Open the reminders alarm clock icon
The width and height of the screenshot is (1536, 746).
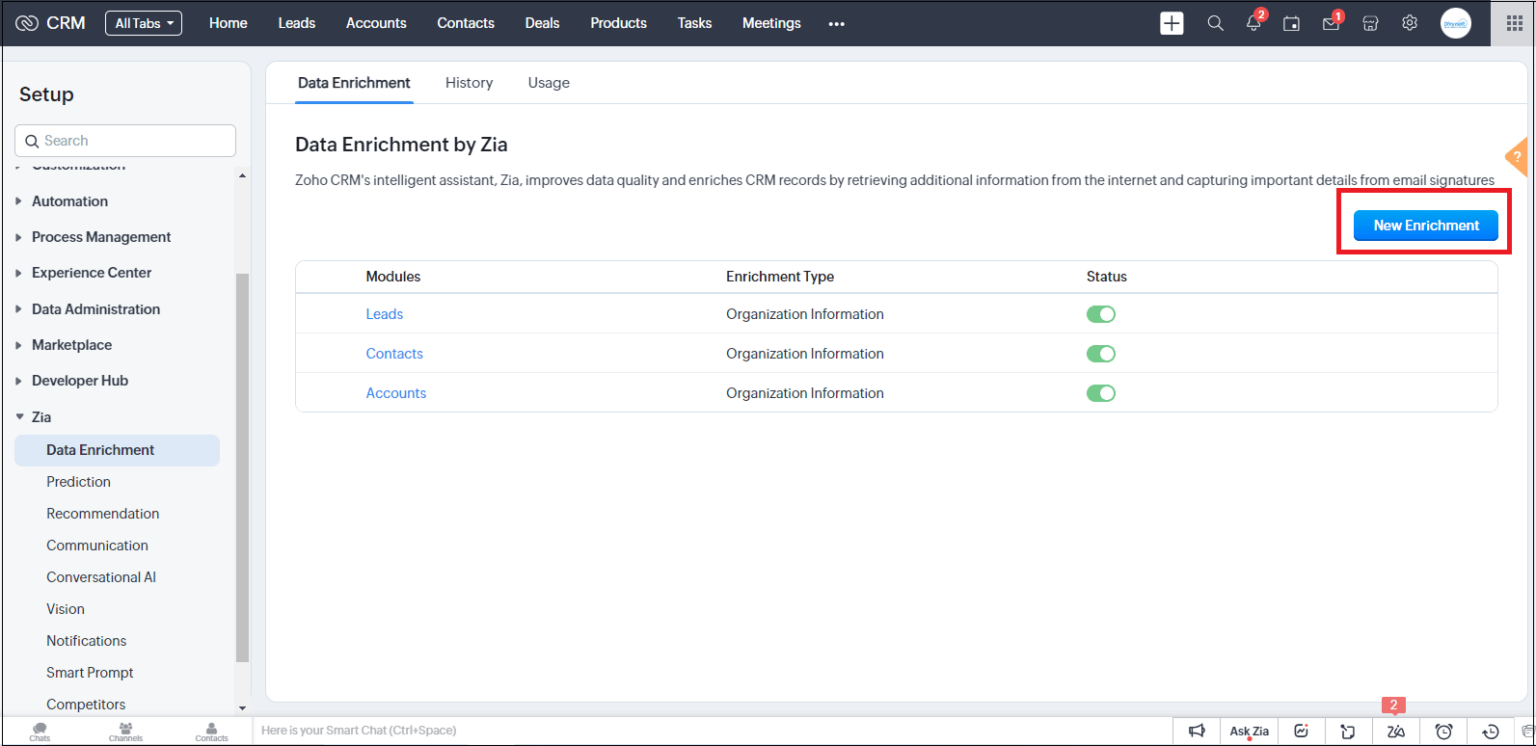pyautogui.click(x=1444, y=731)
